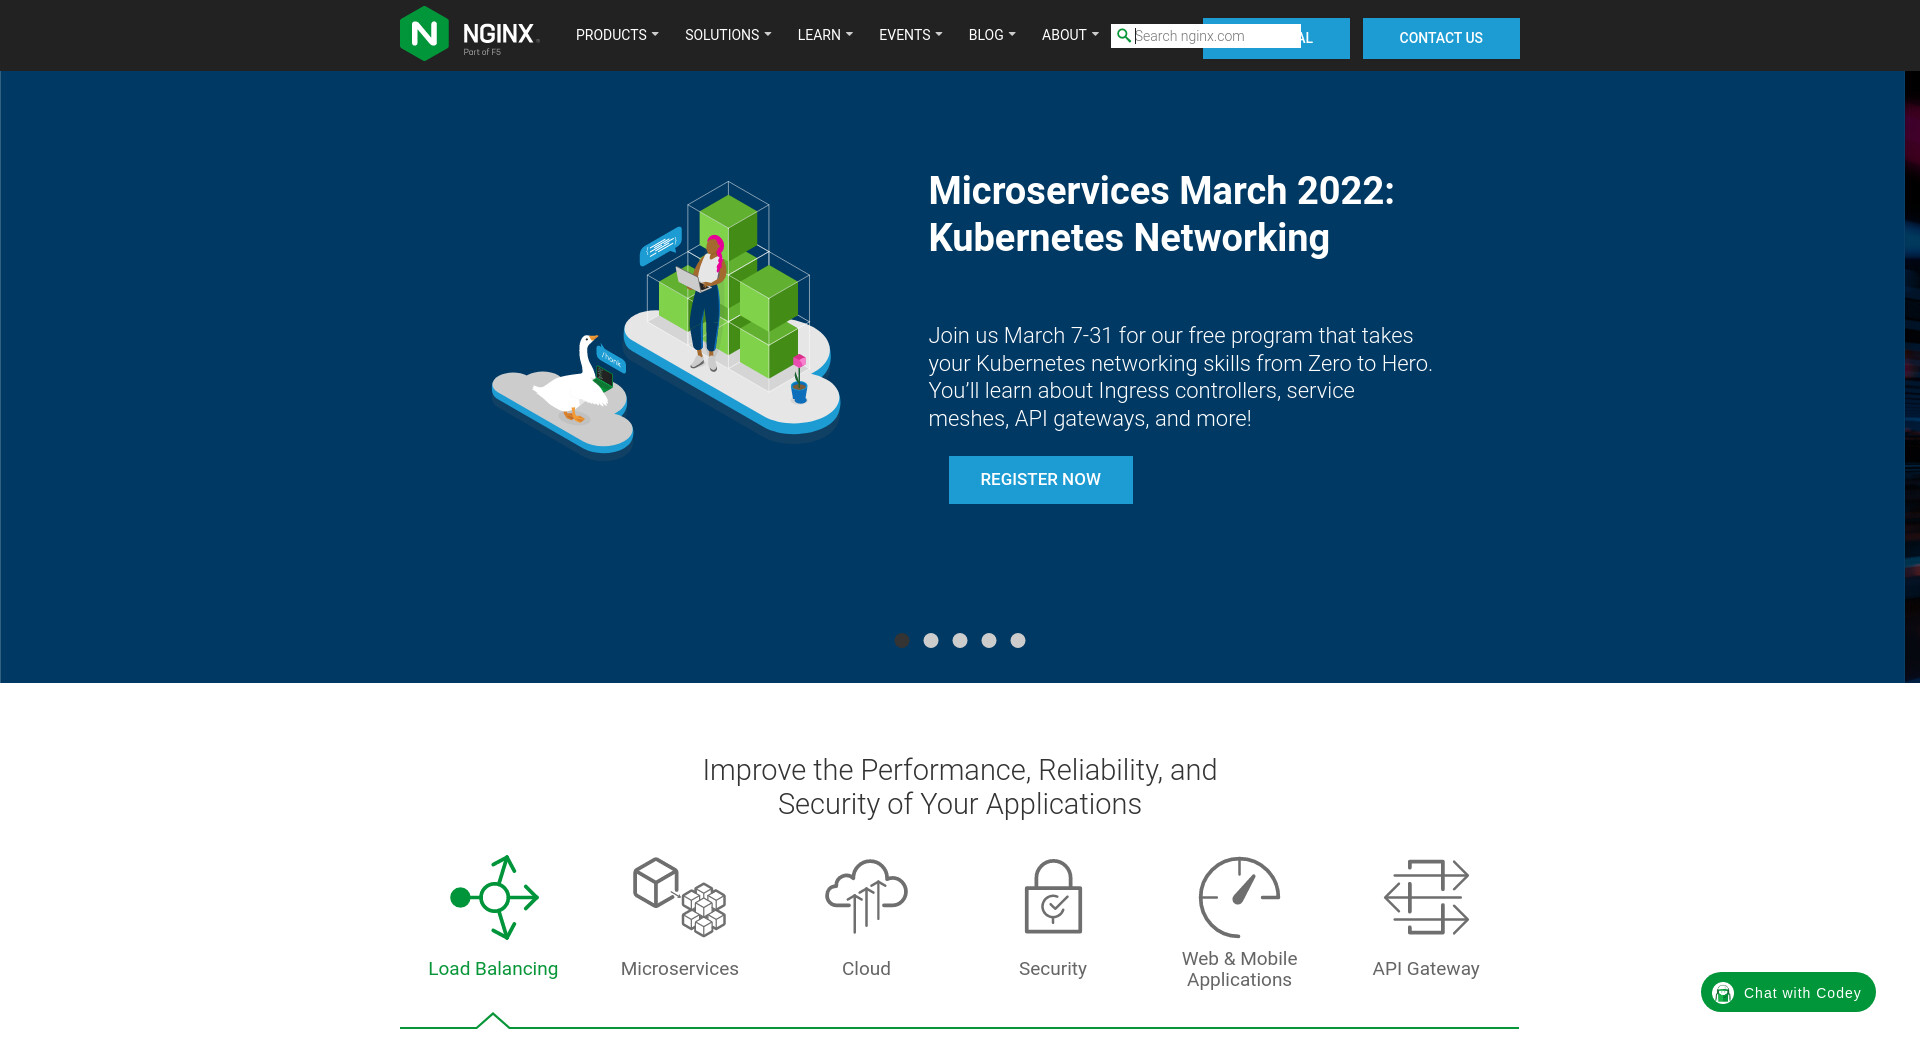Switch to fifth carousel slide dot
Image resolution: width=1920 pixels, height=1050 pixels.
click(1018, 640)
